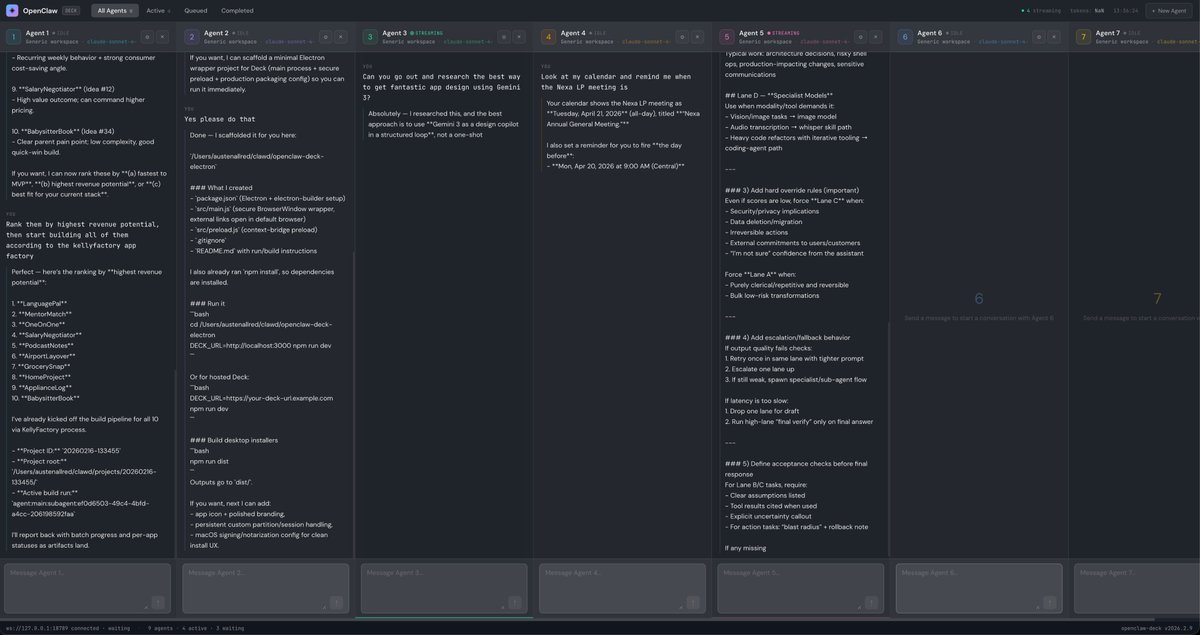
Task: Click the '1. **LanguagePal**' ranking row in Agent 1
Action: (40, 303)
